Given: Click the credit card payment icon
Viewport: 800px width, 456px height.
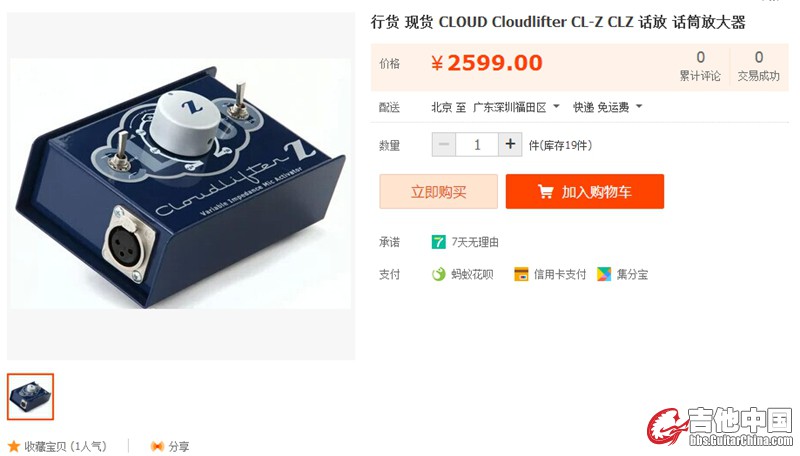Looking at the screenshot, I should (x=521, y=274).
